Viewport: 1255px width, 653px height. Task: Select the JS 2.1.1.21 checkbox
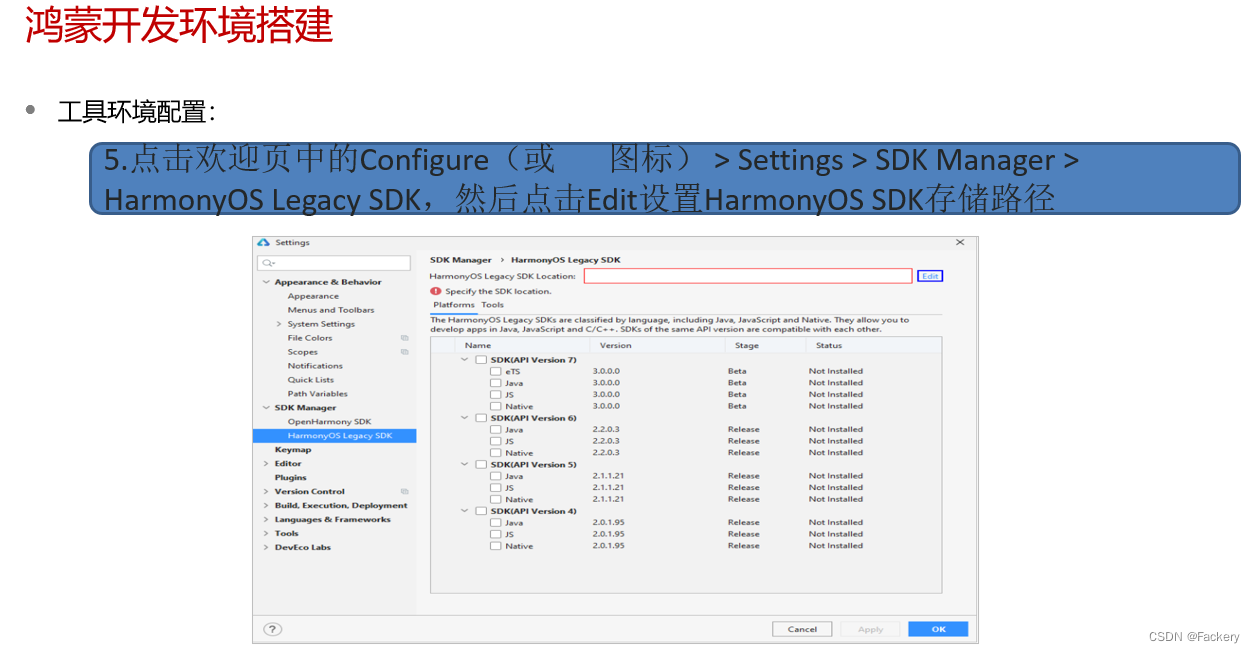496,488
